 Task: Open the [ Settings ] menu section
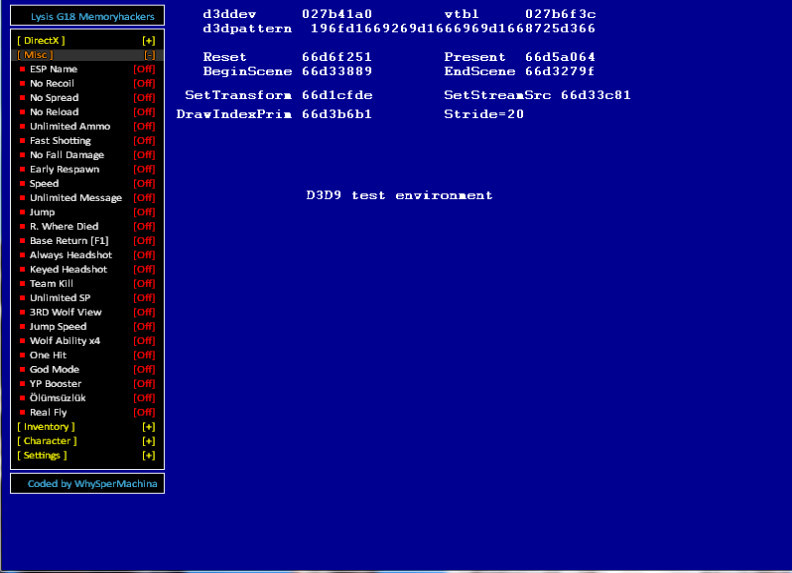(x=42, y=455)
